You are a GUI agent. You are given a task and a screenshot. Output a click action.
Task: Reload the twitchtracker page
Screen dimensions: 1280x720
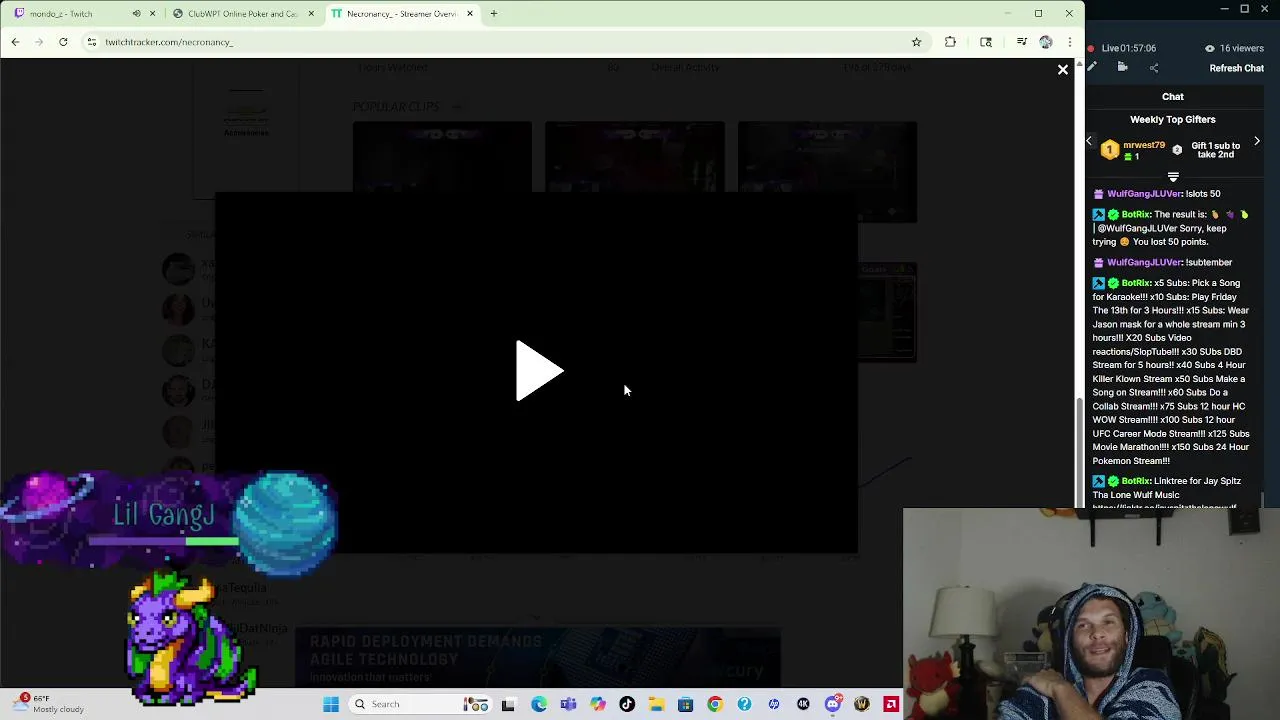pos(63,42)
